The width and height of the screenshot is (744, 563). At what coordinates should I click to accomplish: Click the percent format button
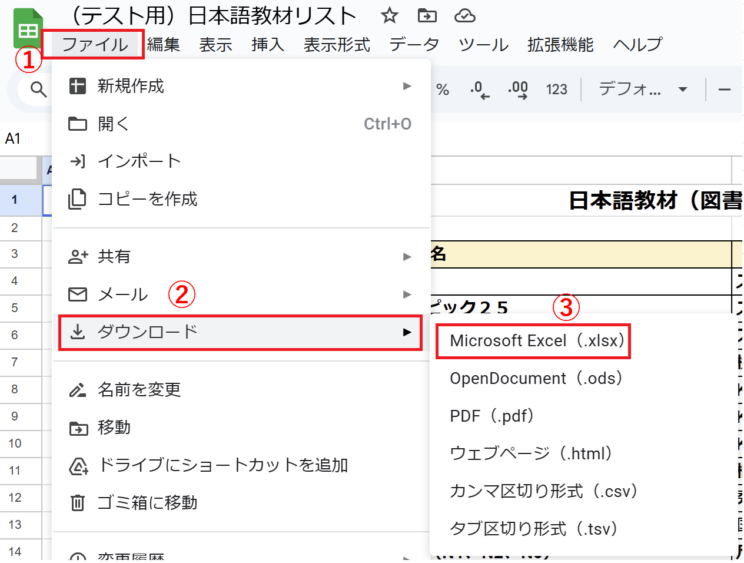443,89
